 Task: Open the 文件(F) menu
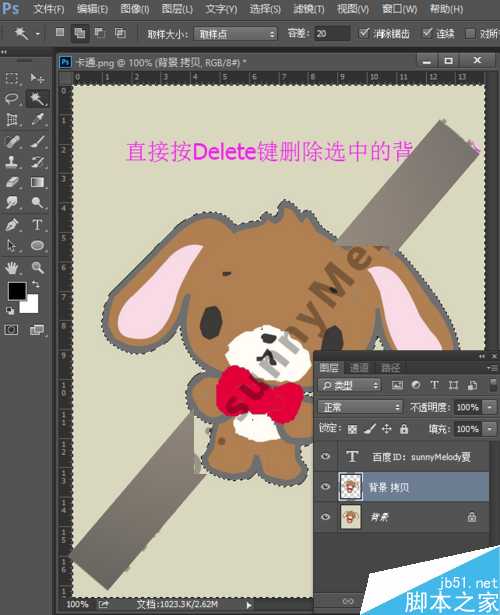click(49, 9)
